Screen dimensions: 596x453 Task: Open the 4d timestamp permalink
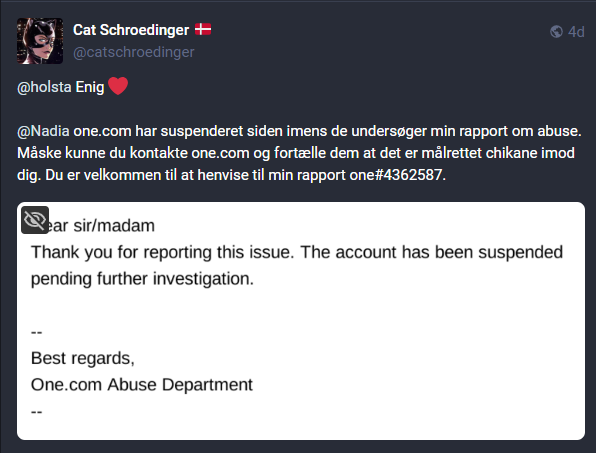pyautogui.click(x=576, y=32)
